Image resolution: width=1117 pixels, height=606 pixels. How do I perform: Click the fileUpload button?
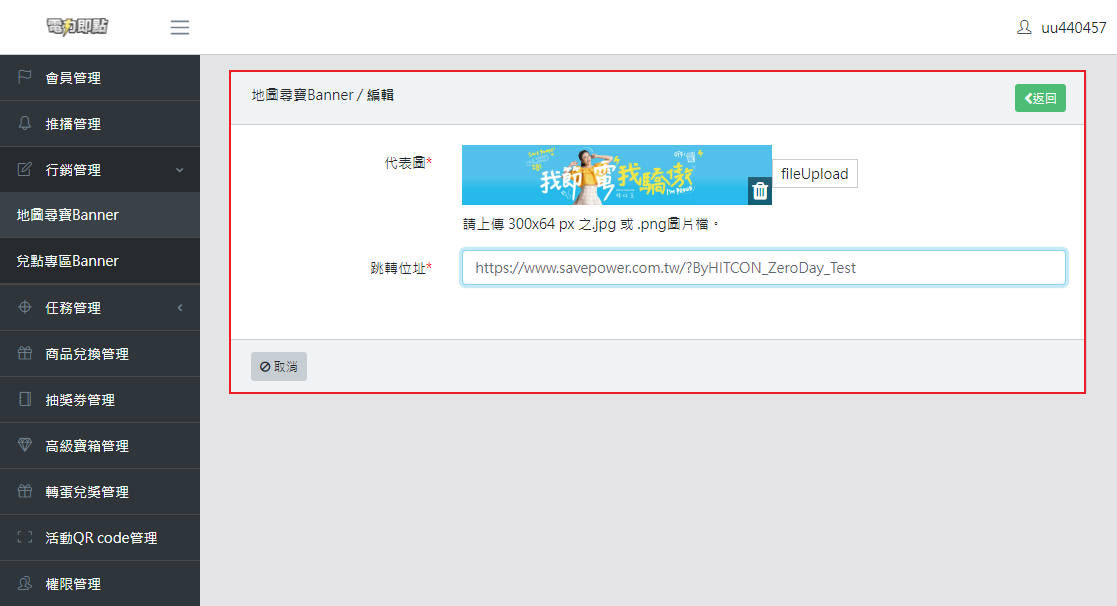814,174
